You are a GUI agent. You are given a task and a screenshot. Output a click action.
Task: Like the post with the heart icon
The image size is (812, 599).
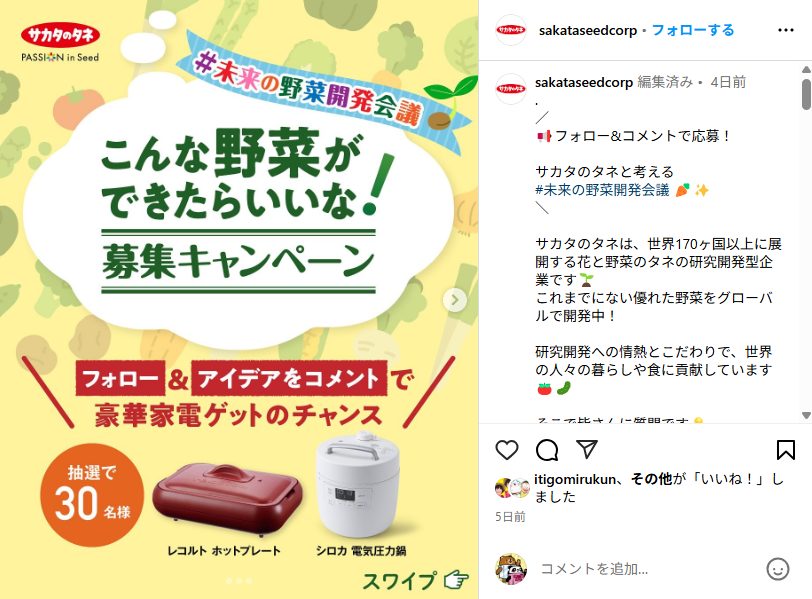(x=506, y=450)
